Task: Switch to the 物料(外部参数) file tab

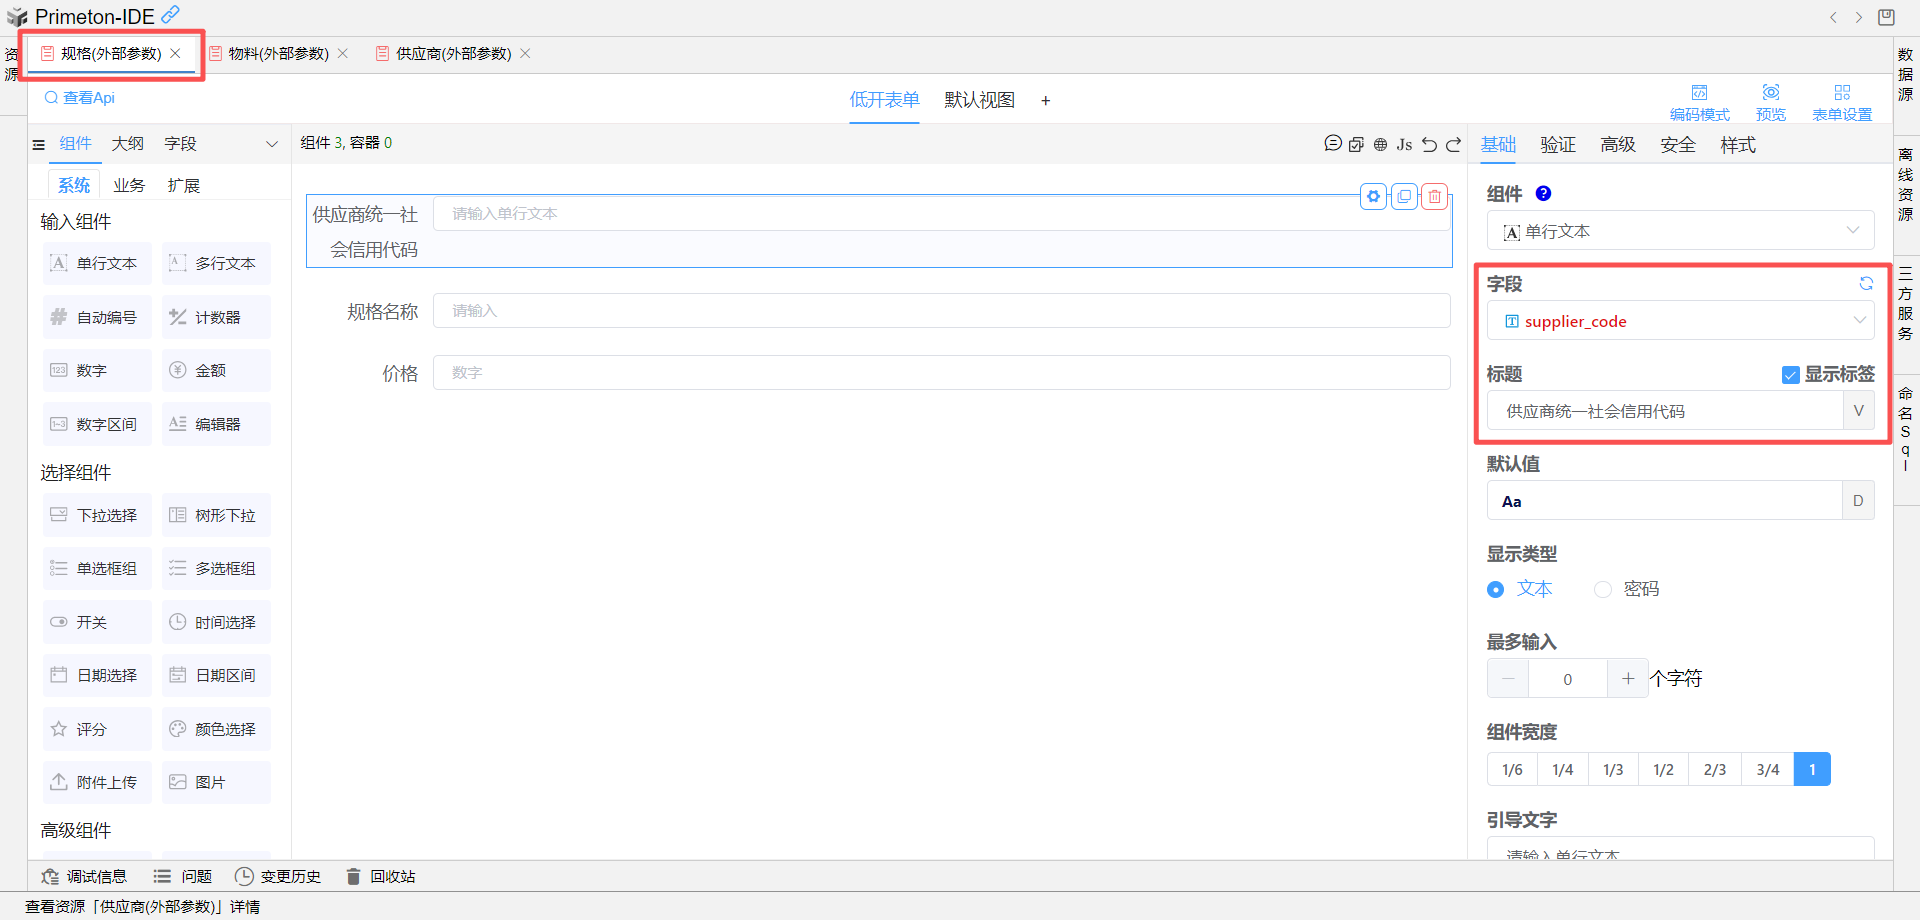Action: pos(278,54)
